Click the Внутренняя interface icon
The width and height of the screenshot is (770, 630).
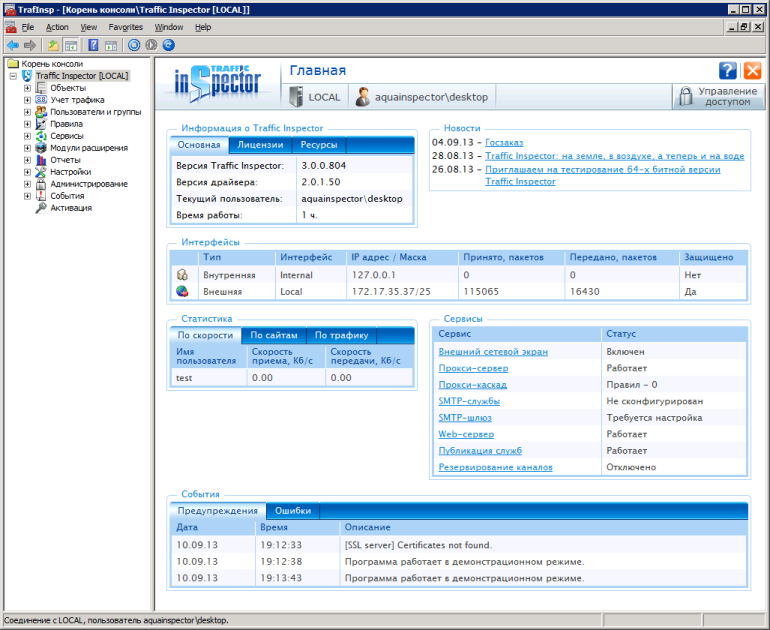pos(182,274)
